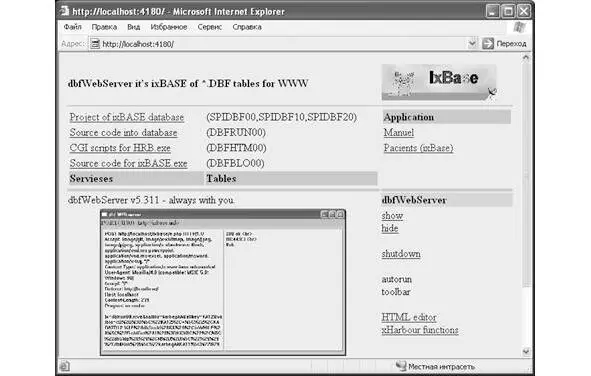591x376 pixels.
Task: Expand the address bar dropdown arrow
Action: [472, 44]
